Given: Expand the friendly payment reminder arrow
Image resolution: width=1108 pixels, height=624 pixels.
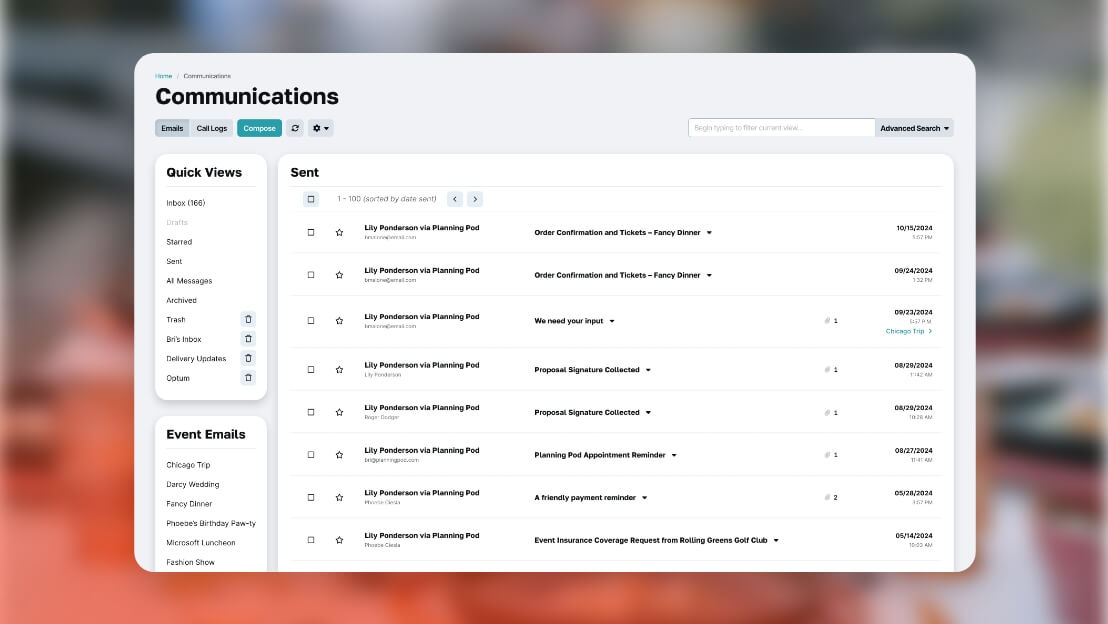Looking at the screenshot, I should [x=644, y=498].
